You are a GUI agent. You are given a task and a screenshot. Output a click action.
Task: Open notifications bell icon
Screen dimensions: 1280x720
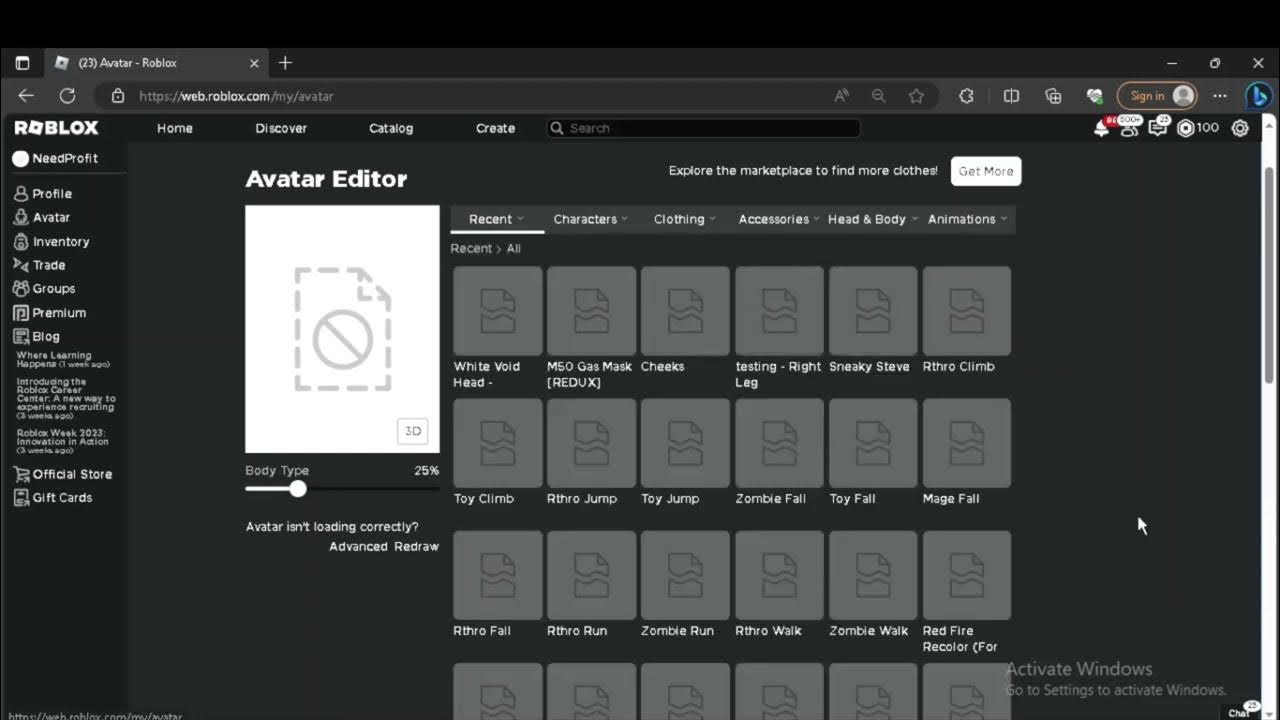[x=1102, y=128]
